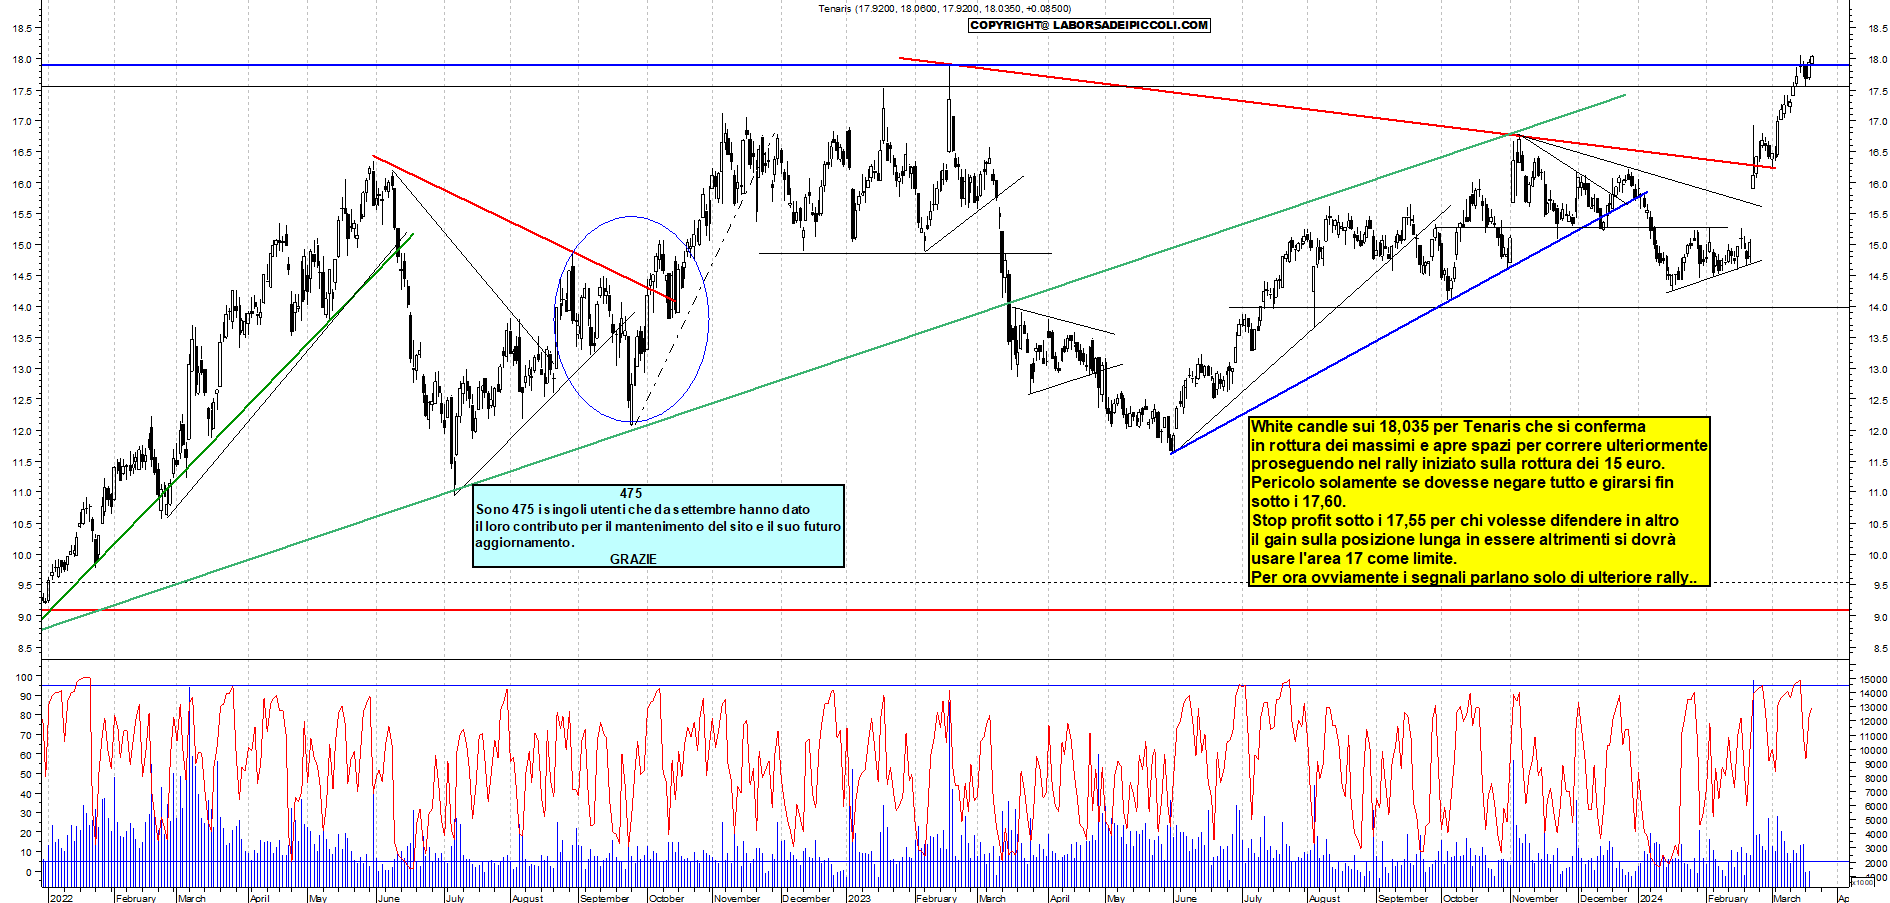Click the word 'GRAZIE' in the cyan note

click(x=633, y=559)
